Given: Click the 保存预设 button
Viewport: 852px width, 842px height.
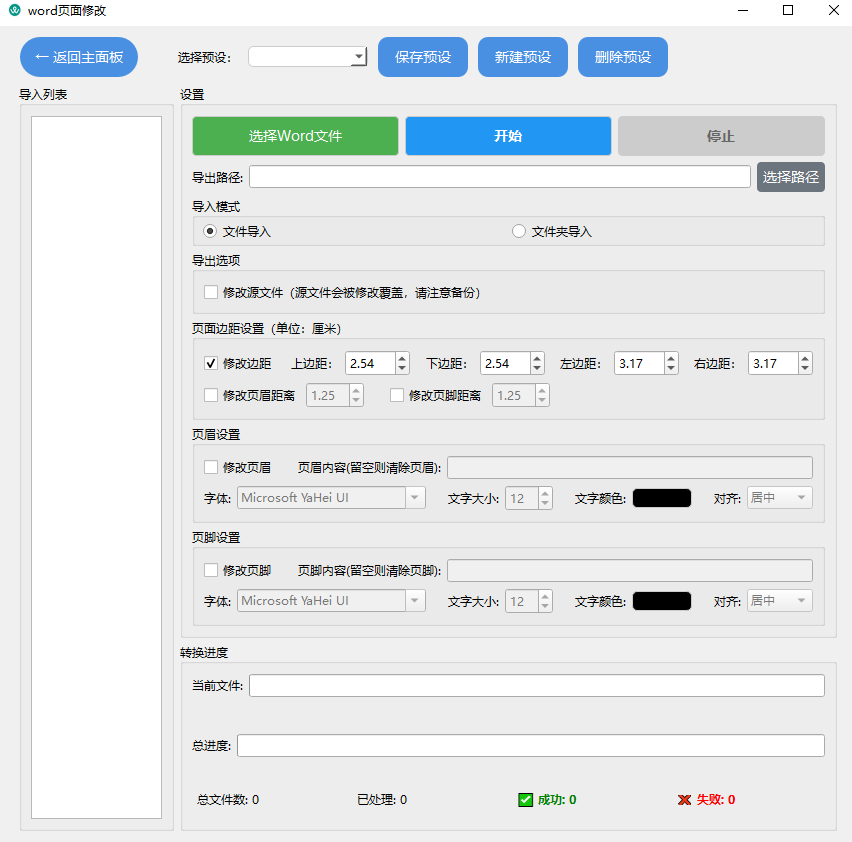Looking at the screenshot, I should click(422, 56).
